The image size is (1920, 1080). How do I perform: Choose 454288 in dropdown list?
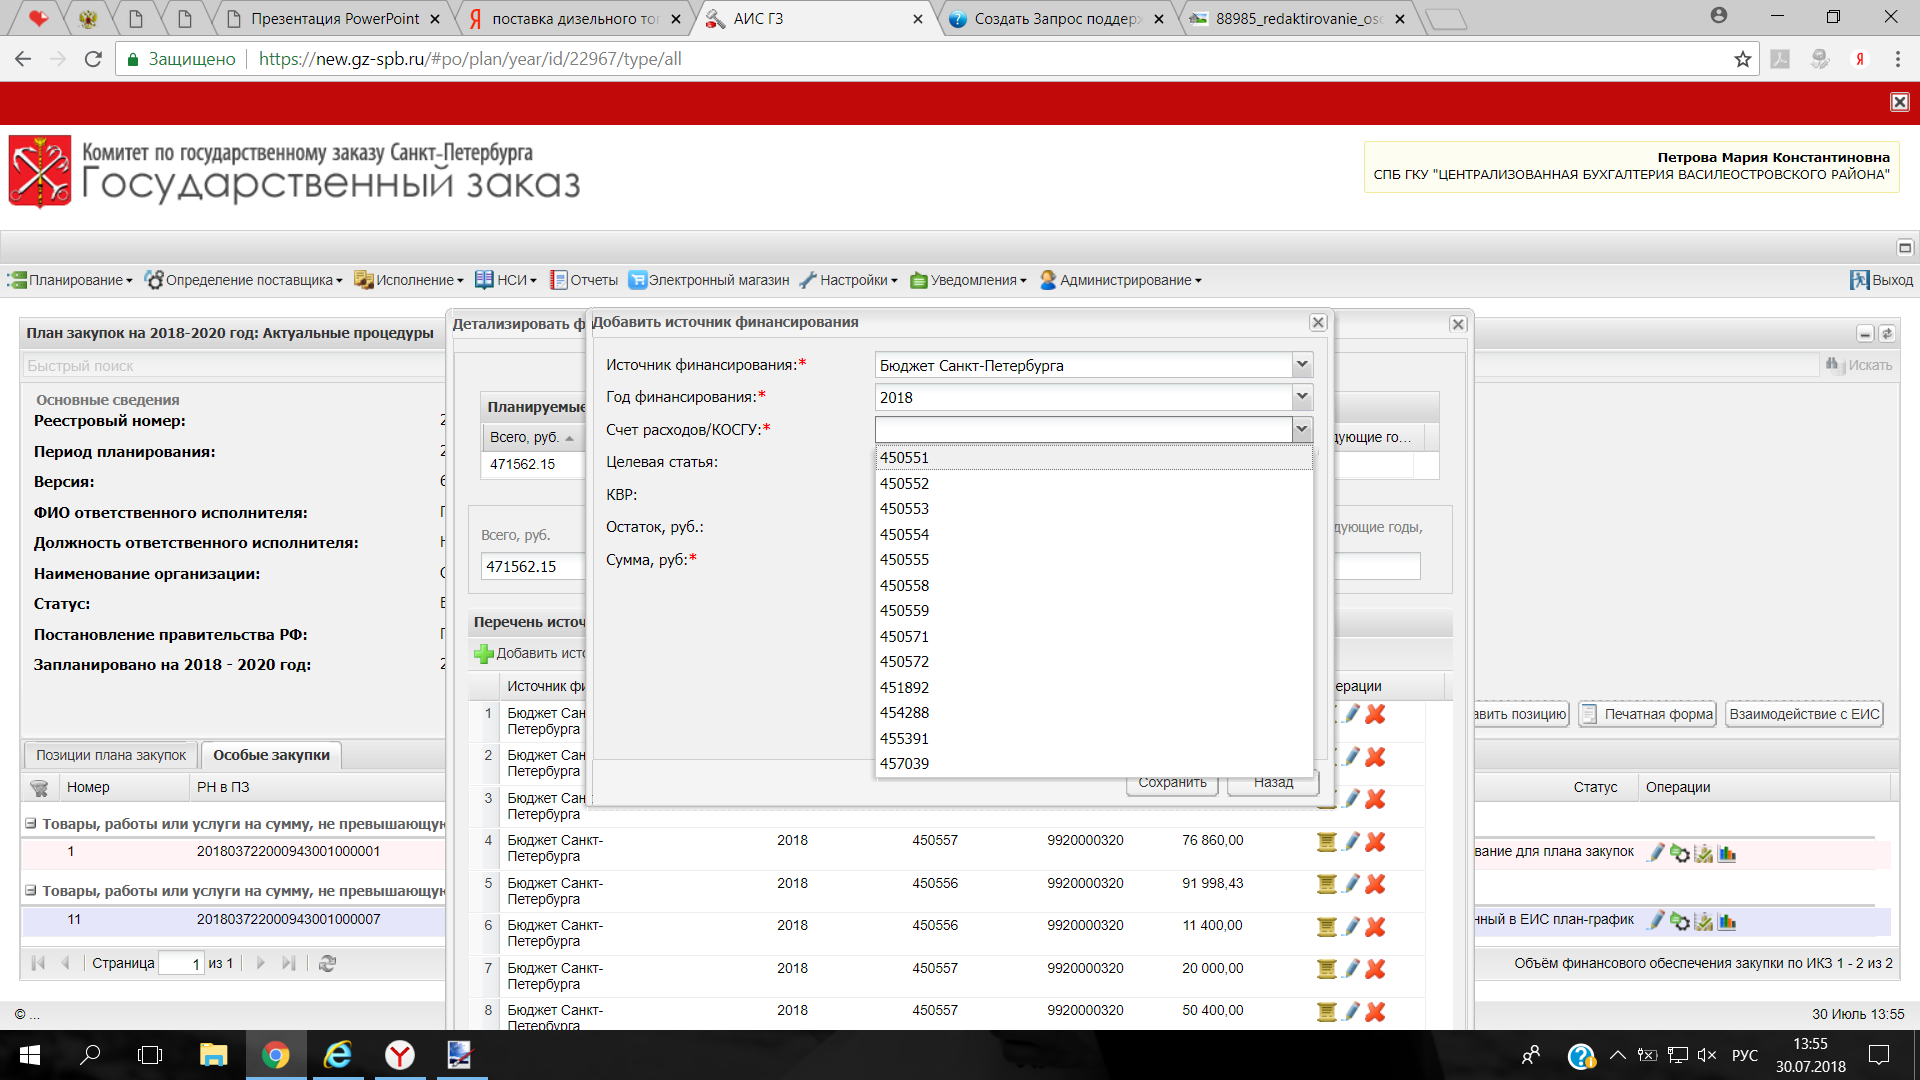coord(905,712)
